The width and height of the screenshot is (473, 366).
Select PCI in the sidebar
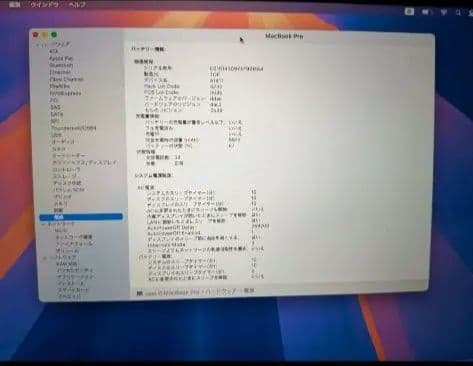point(54,100)
